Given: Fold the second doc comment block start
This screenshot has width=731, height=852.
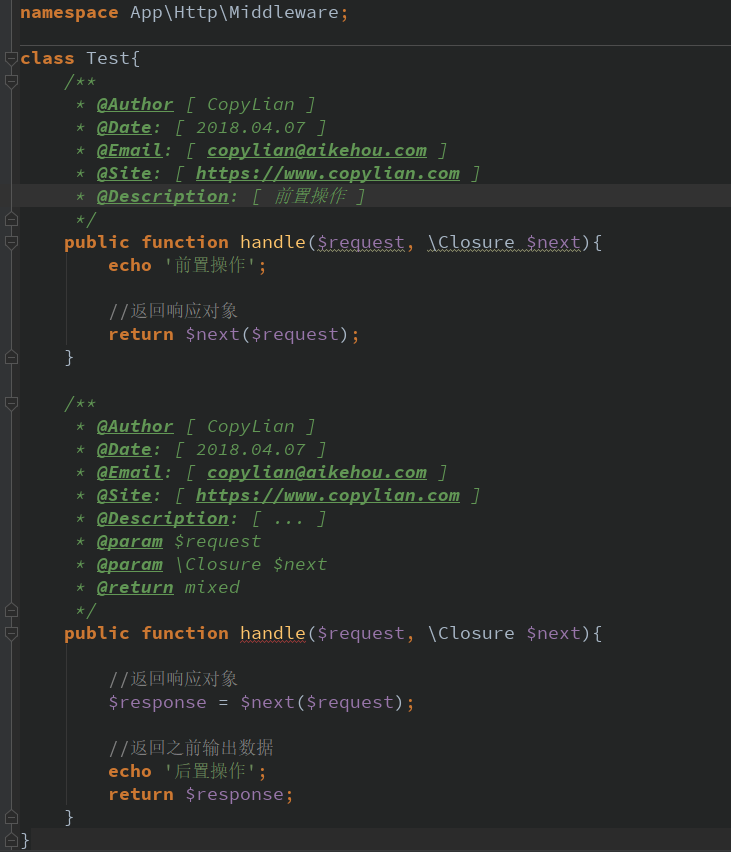Looking at the screenshot, I should coord(11,403).
